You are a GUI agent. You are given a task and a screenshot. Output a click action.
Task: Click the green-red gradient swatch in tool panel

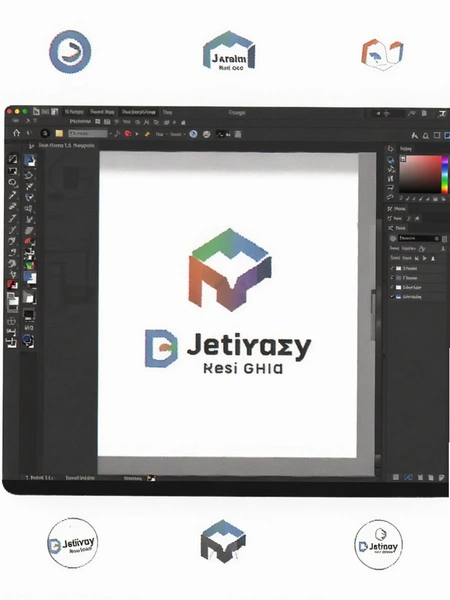pos(29,265)
